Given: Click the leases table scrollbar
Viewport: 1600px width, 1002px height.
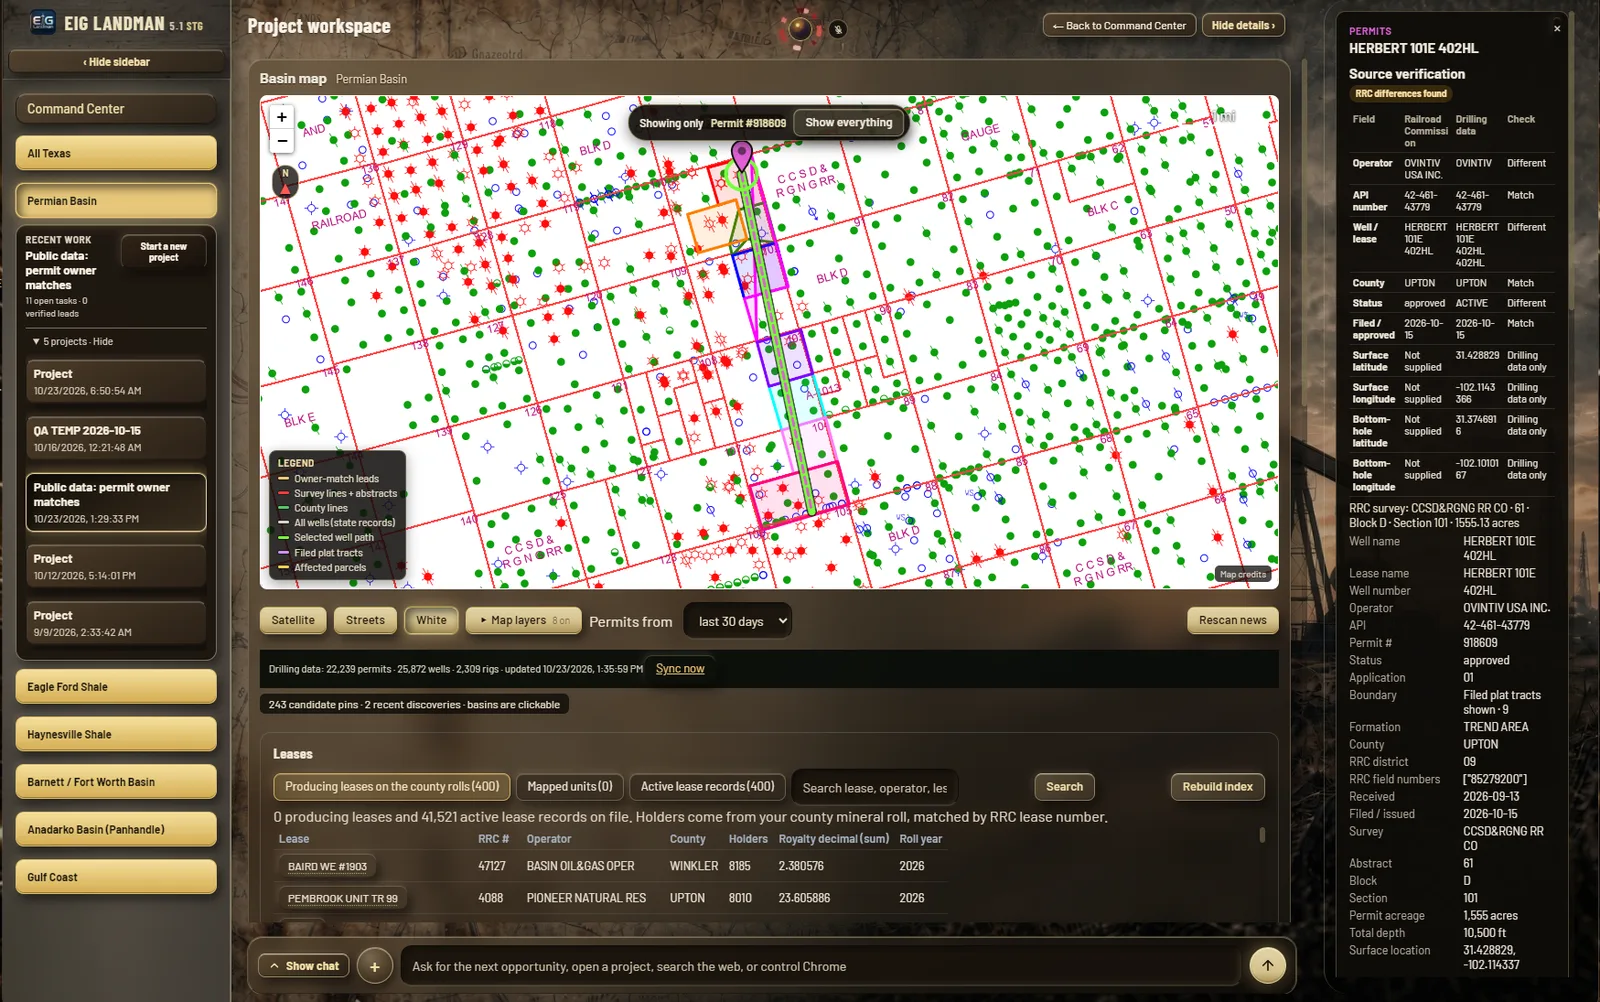Looking at the screenshot, I should tap(1262, 835).
